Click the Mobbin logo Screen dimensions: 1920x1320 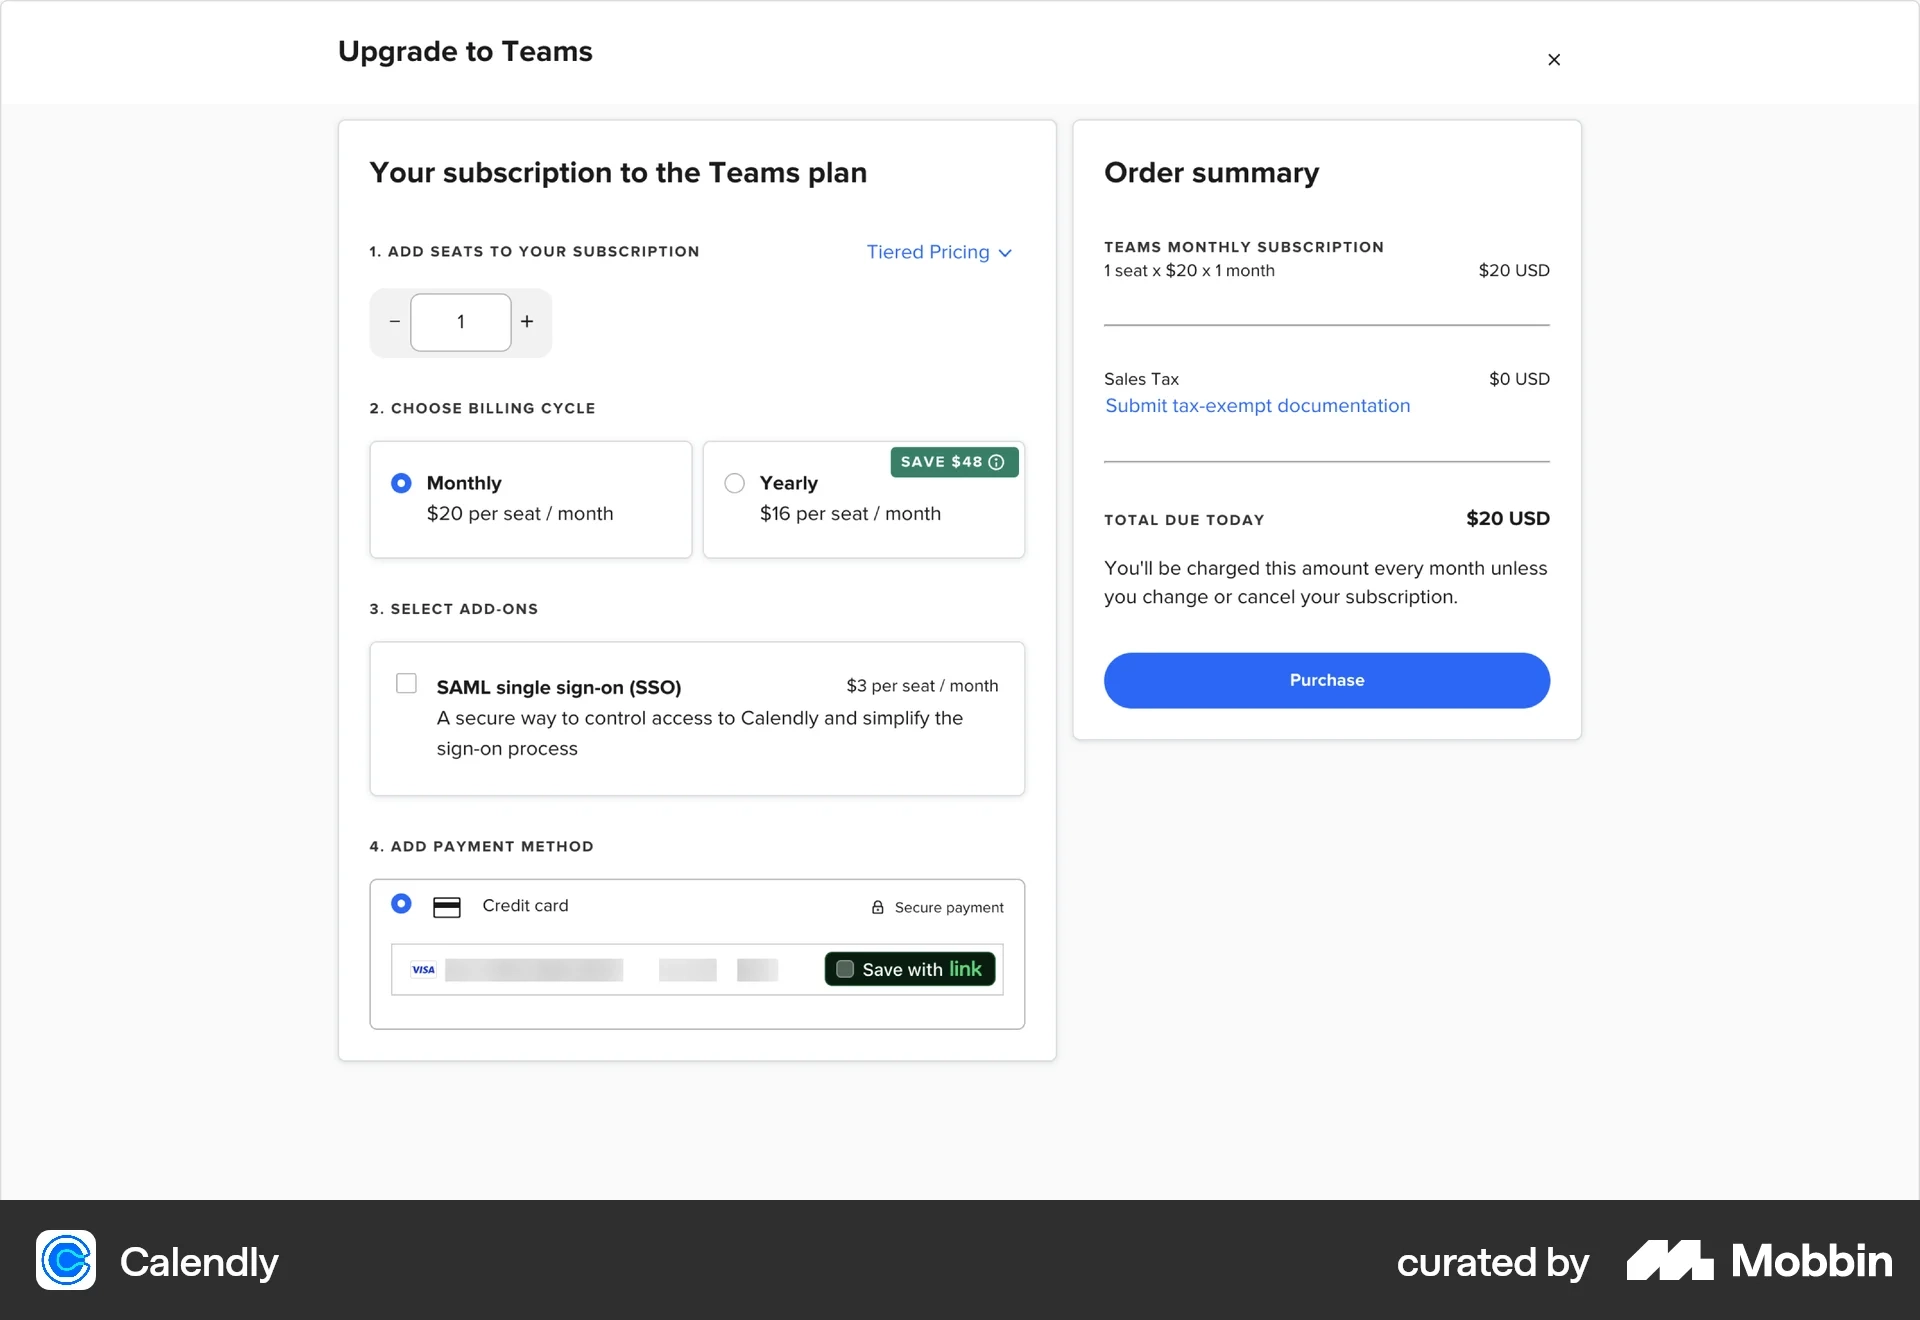(1759, 1260)
